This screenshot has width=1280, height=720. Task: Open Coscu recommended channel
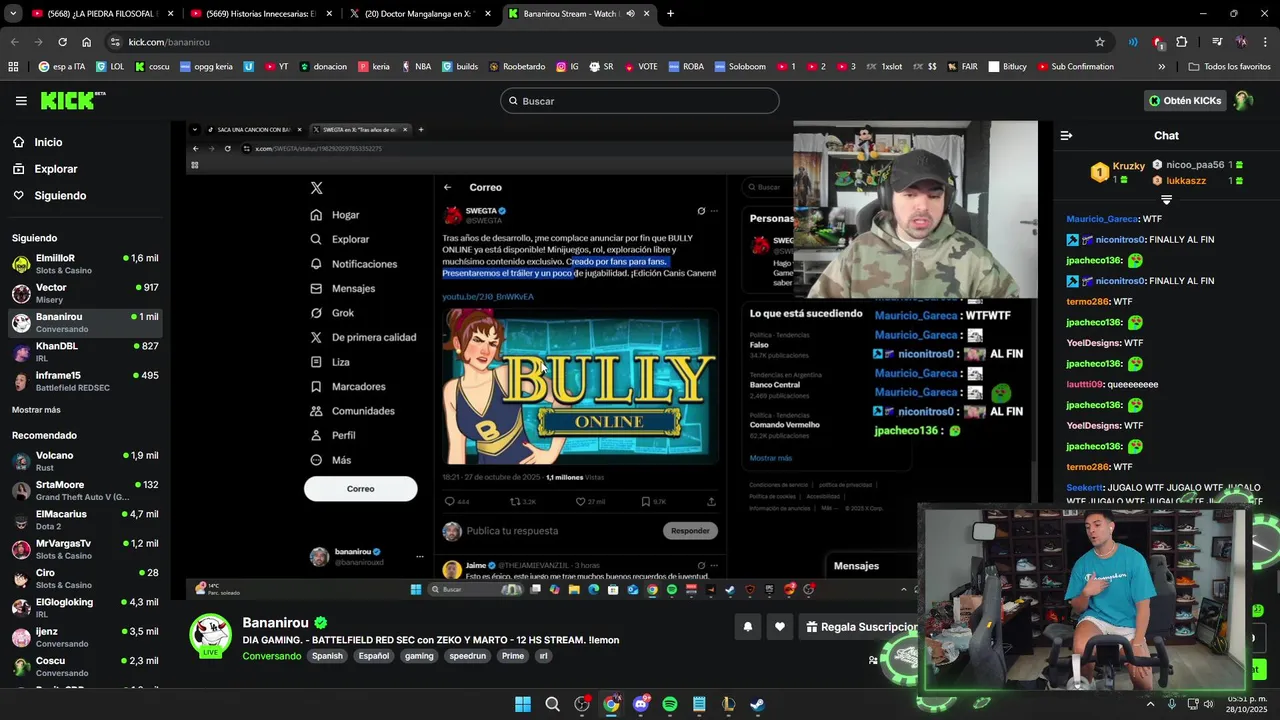[85, 667]
